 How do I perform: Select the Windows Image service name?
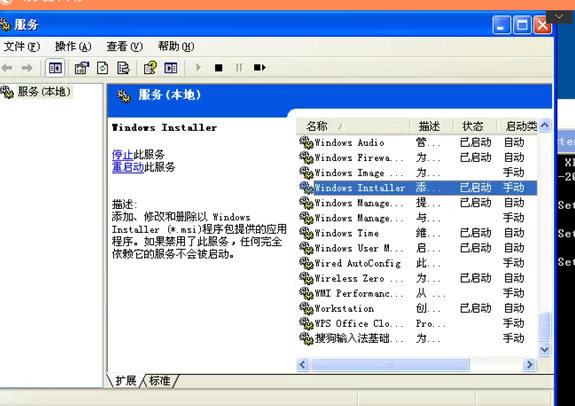point(359,173)
